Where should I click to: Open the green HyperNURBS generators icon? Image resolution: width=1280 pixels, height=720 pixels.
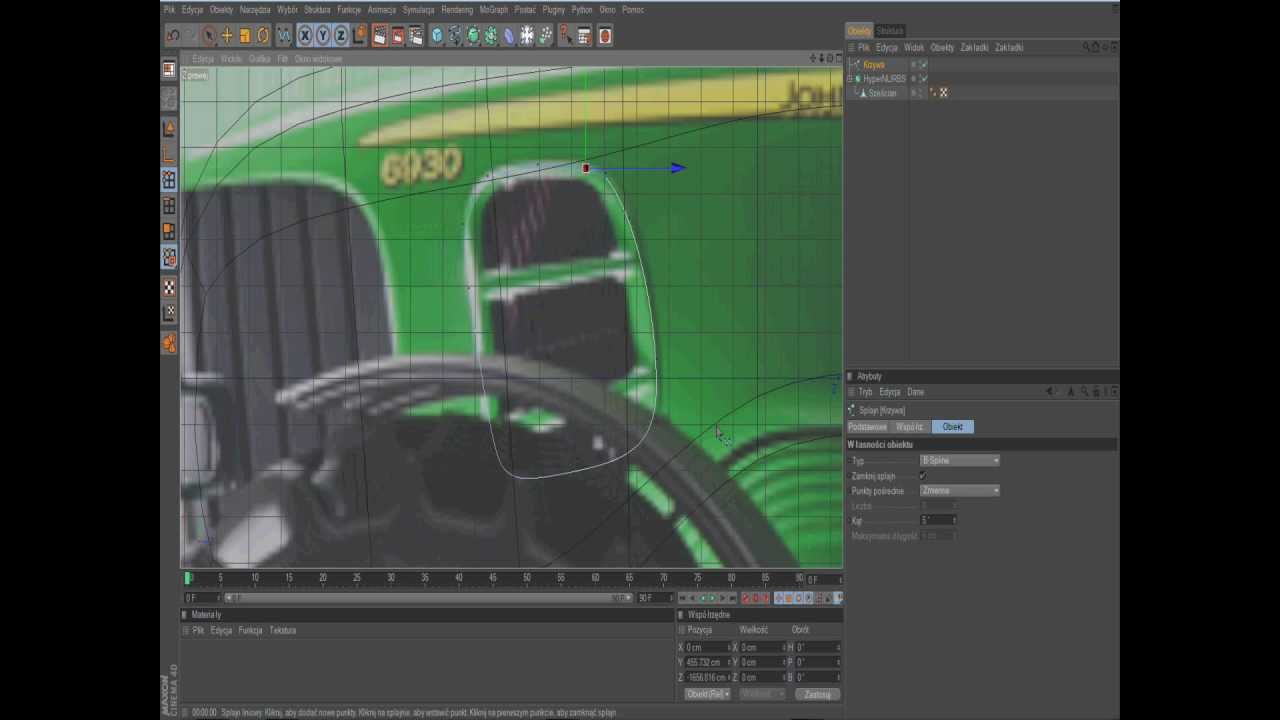point(473,36)
